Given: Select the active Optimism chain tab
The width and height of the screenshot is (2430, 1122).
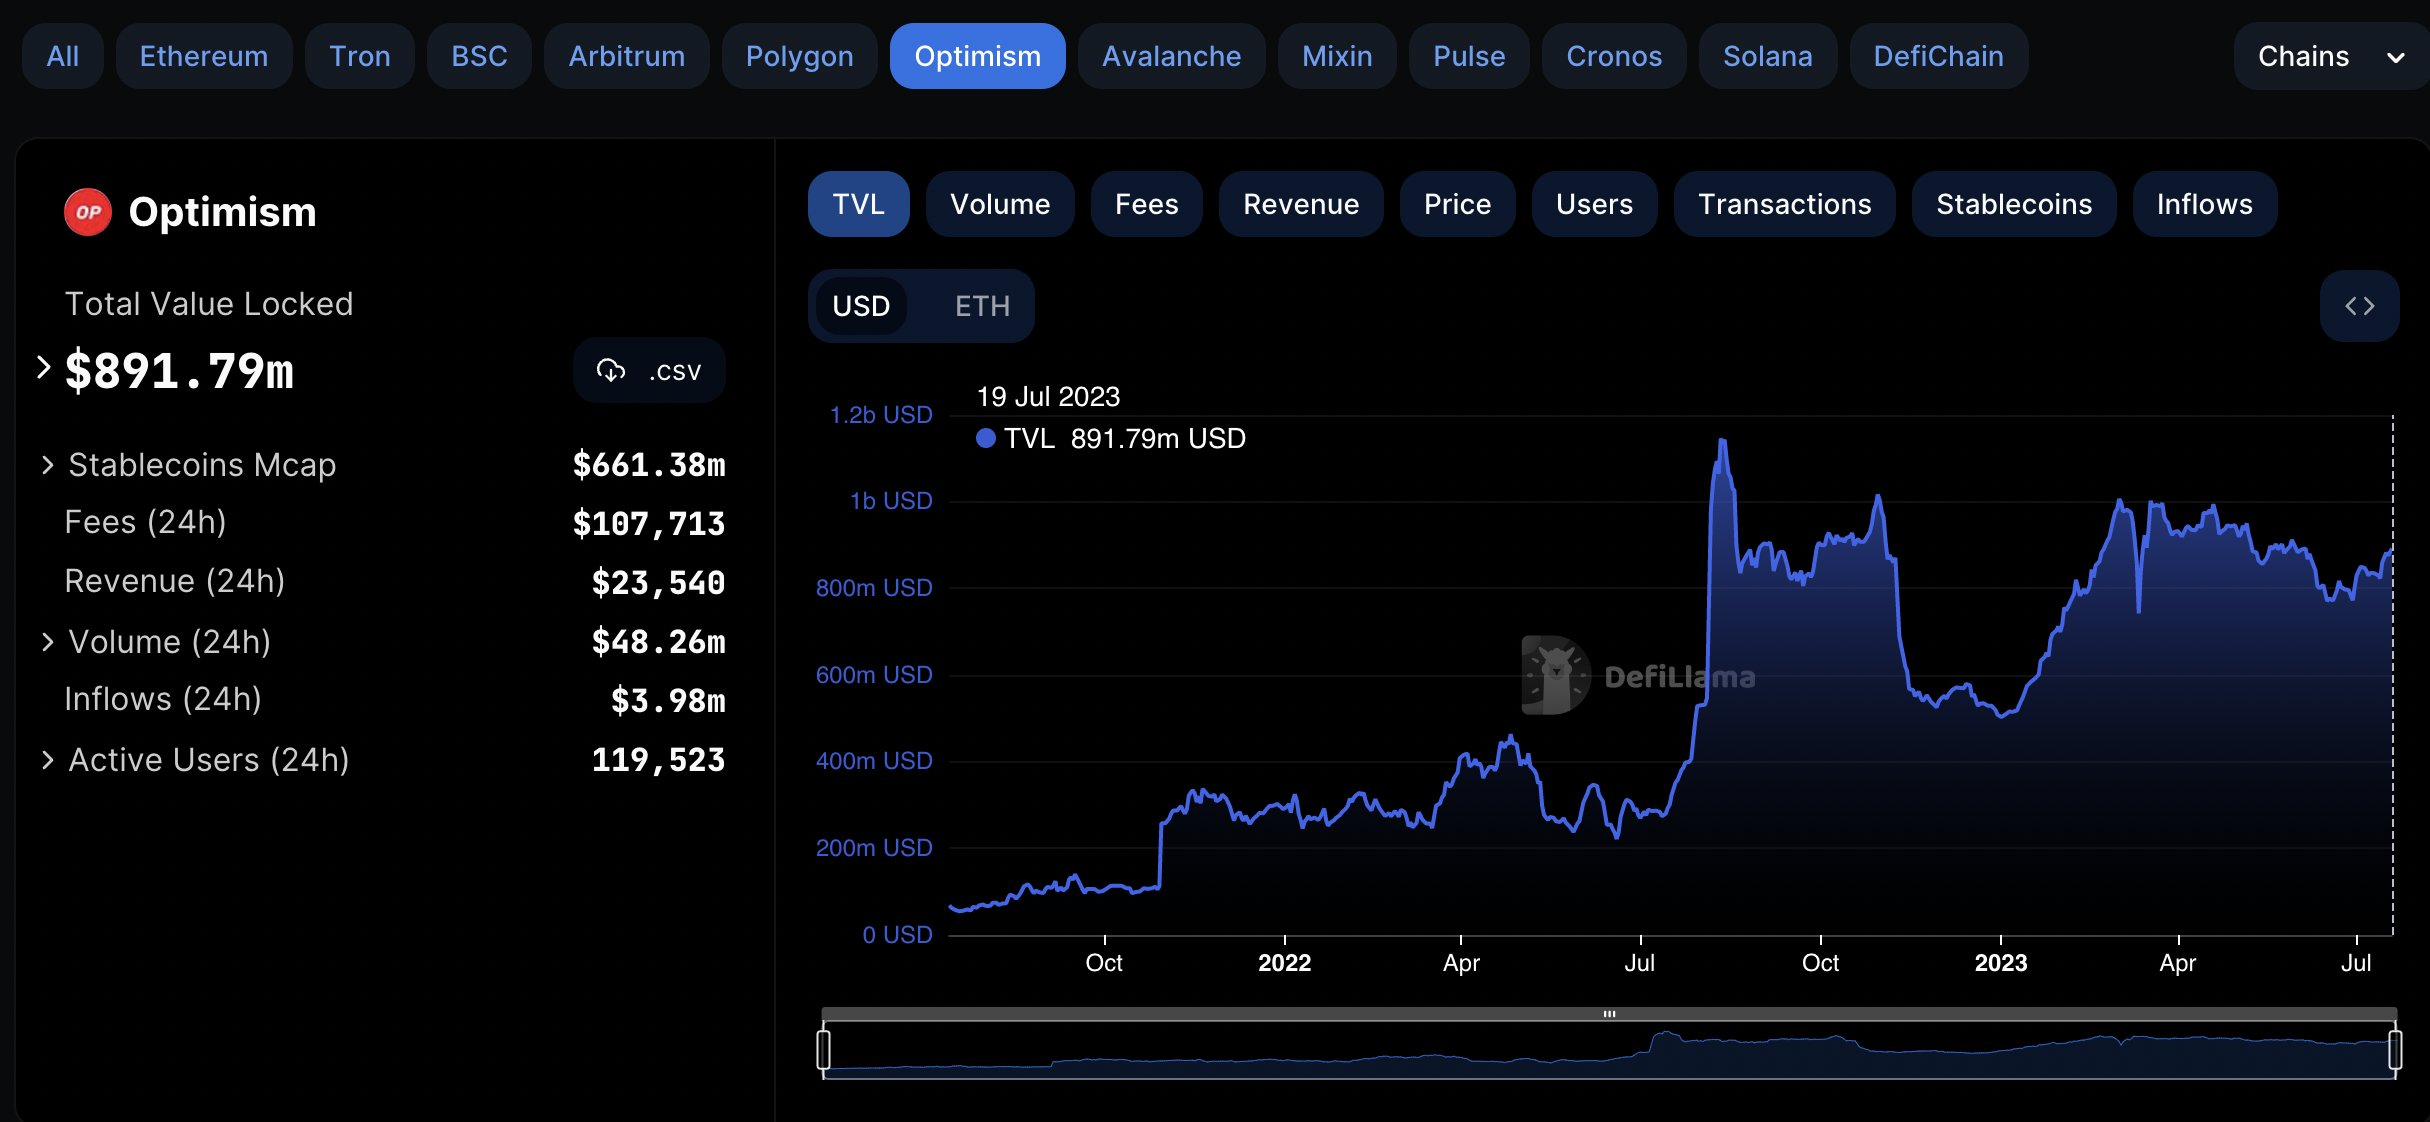Looking at the screenshot, I should [x=978, y=56].
